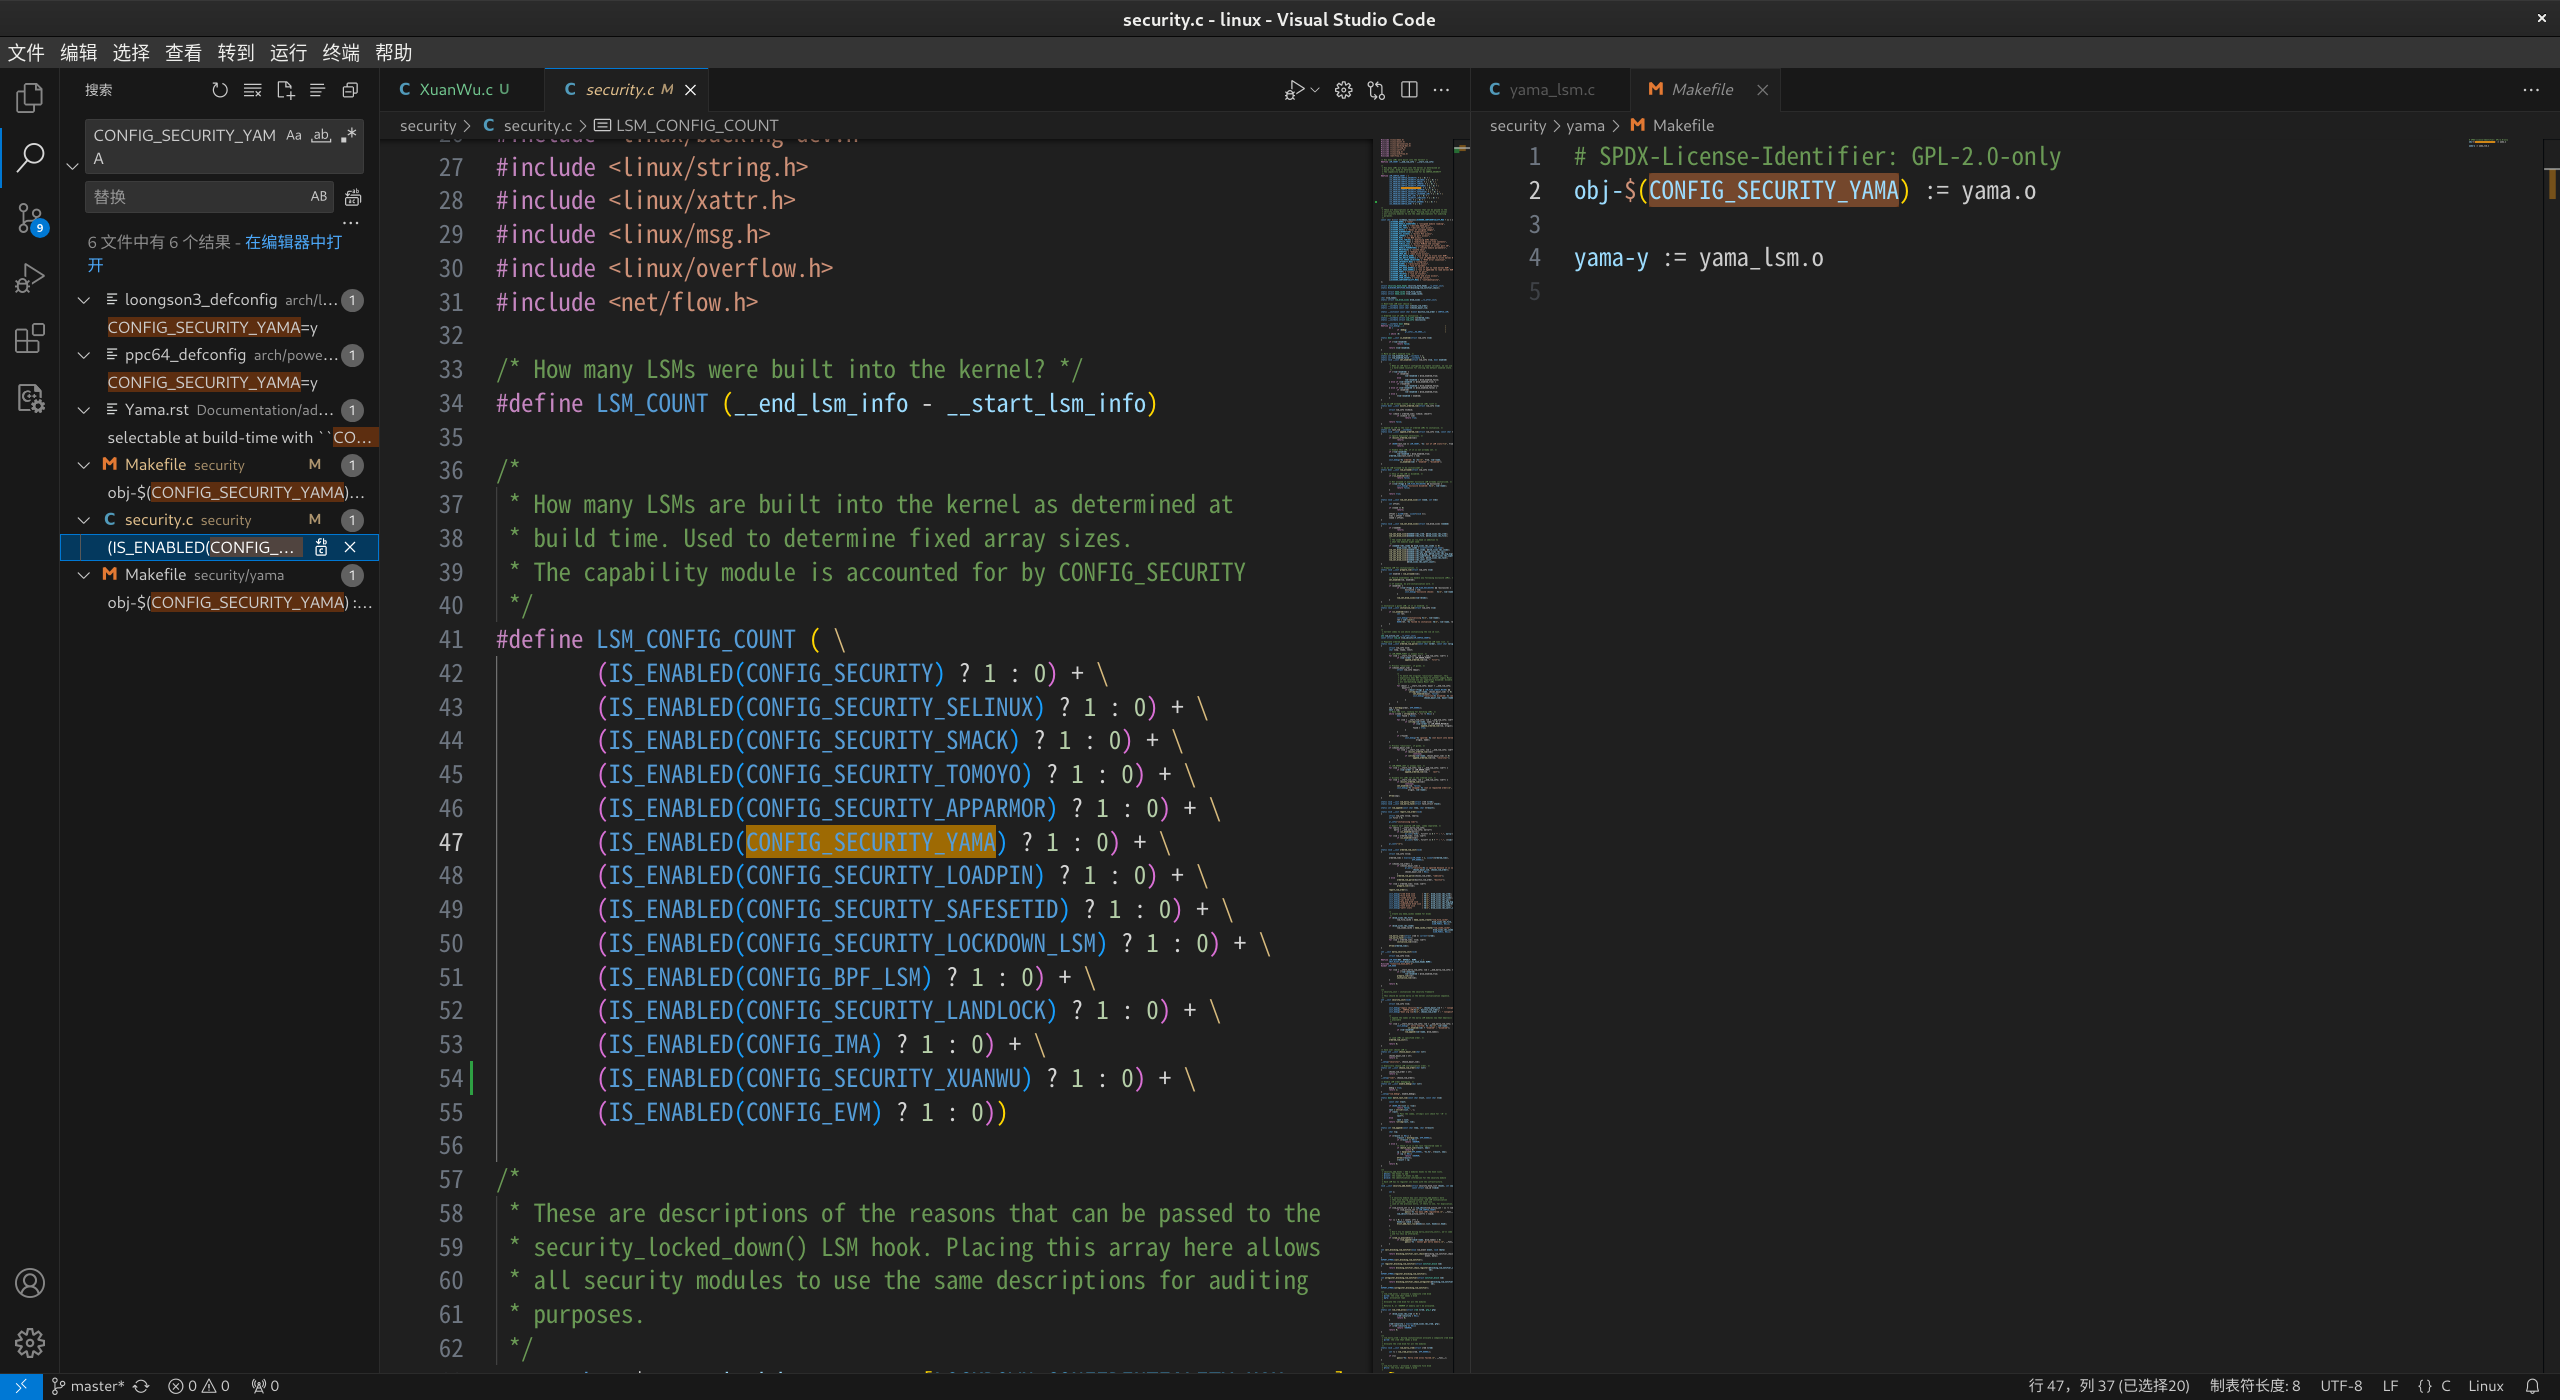Screen dimensions: 2560x1400
Task: Toggle search details with the ellipsis
Action: [351, 223]
